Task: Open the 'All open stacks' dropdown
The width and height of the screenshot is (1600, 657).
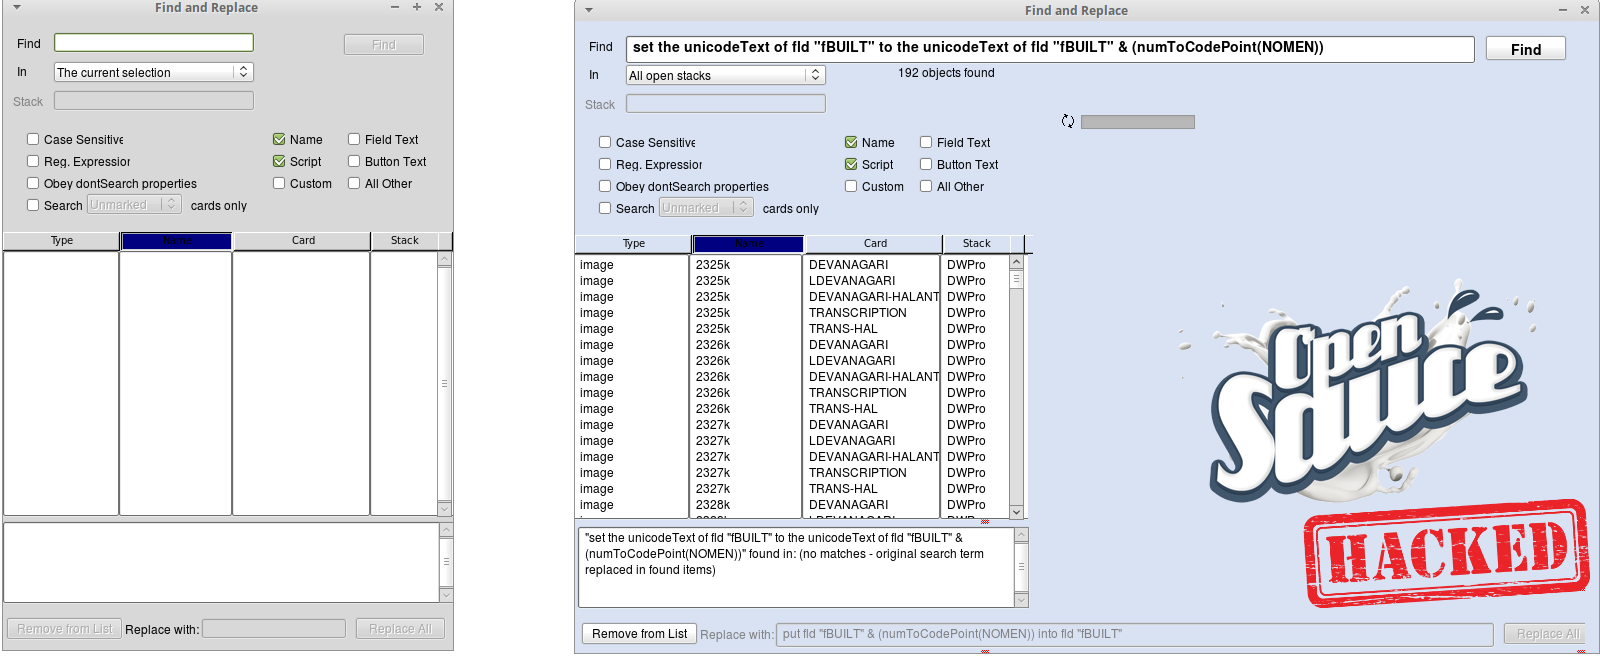Action: 725,75
